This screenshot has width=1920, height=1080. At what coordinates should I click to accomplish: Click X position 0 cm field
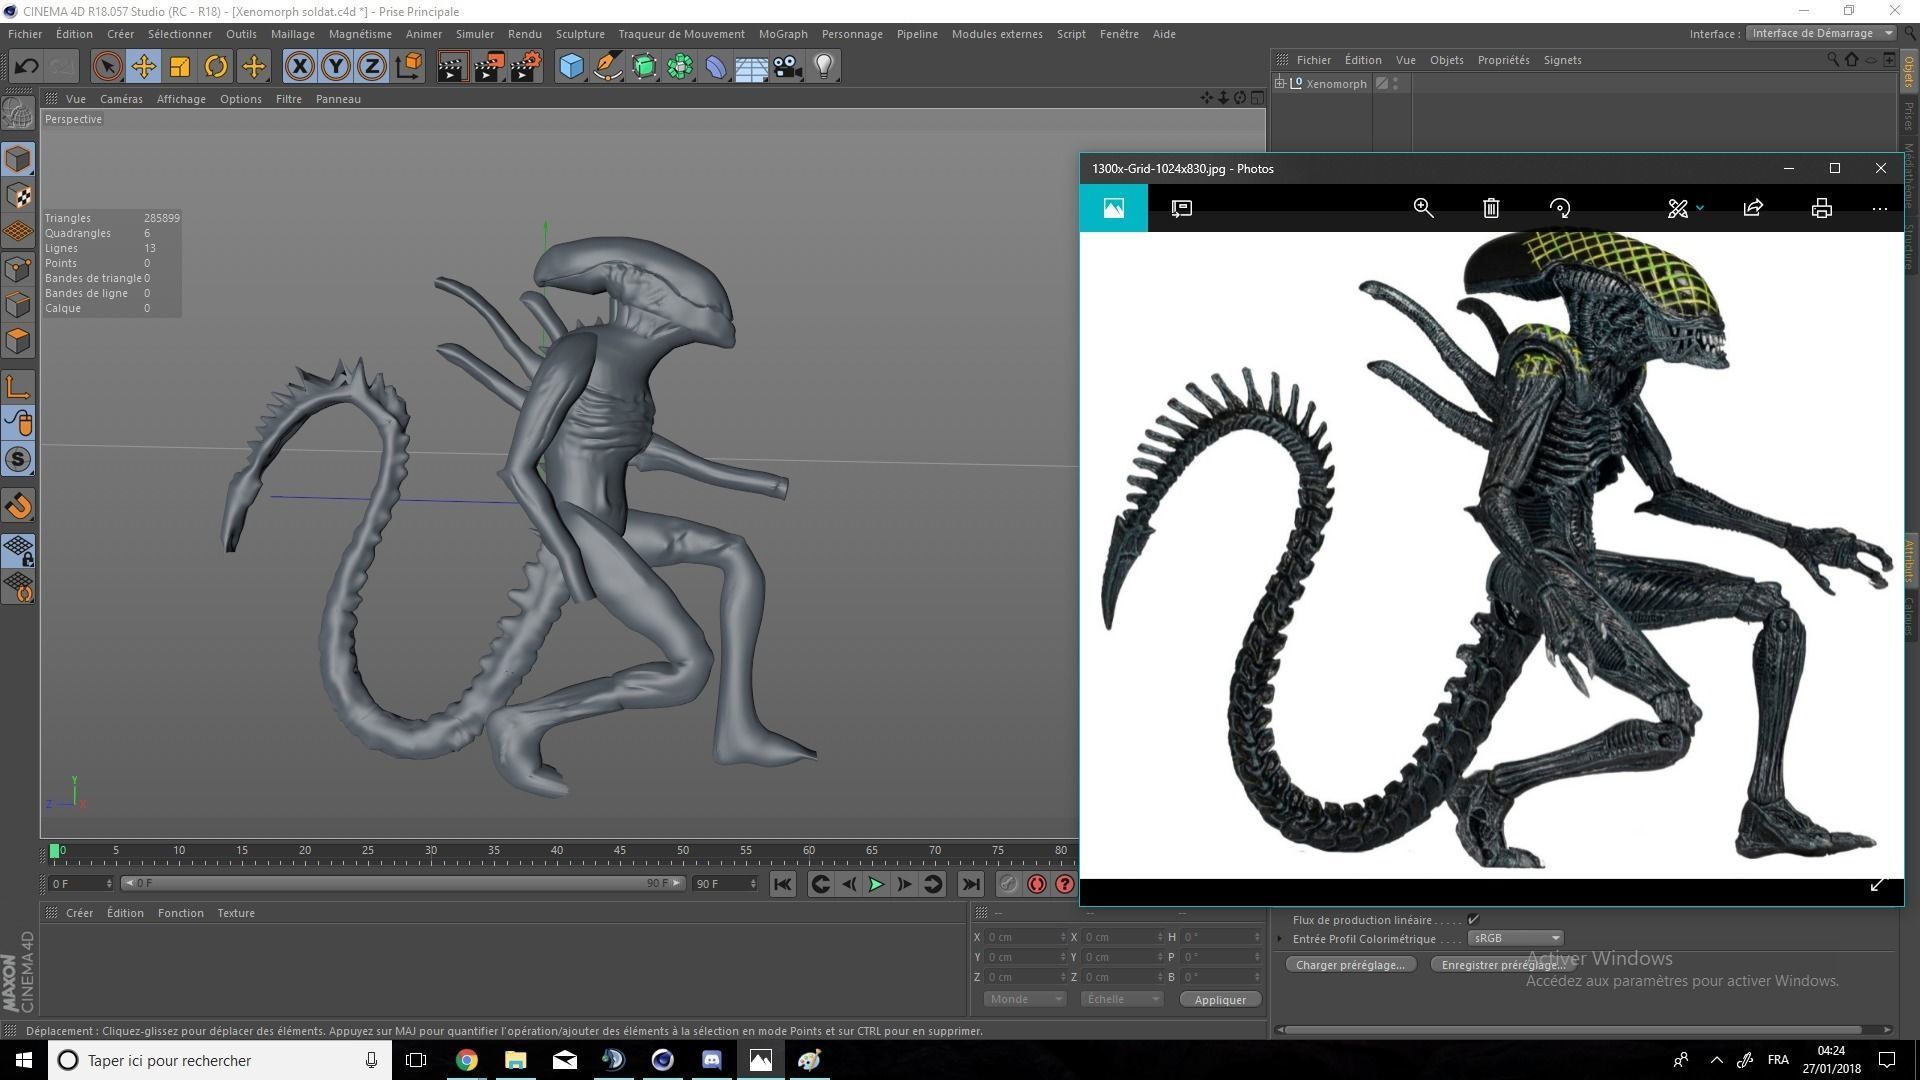coord(1026,937)
